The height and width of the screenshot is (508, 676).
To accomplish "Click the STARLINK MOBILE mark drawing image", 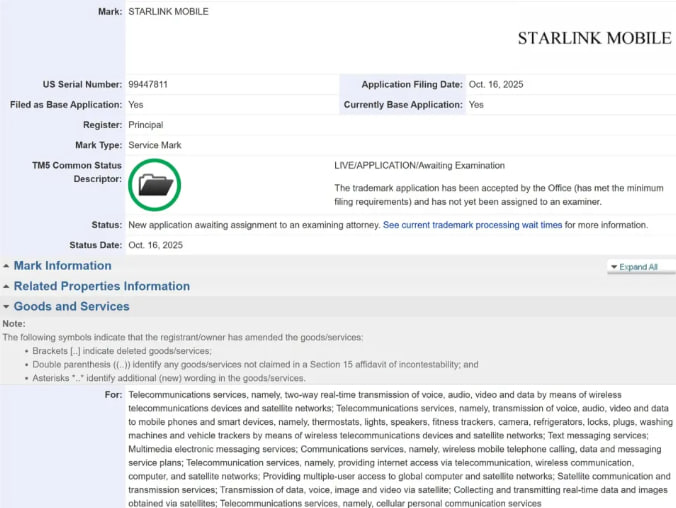I will click(x=595, y=38).
